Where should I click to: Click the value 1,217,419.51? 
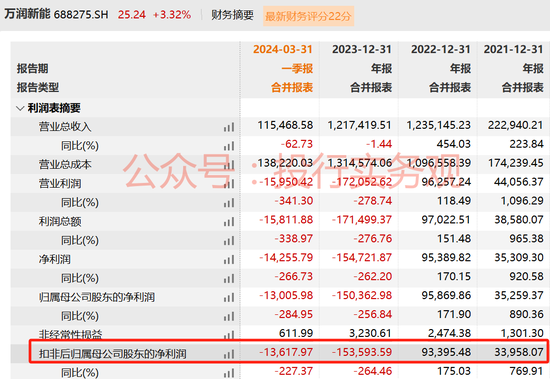tap(360, 125)
